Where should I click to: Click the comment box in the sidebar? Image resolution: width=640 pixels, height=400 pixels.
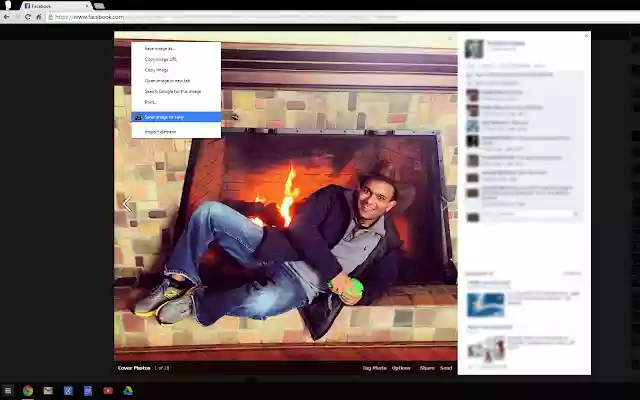(529, 214)
